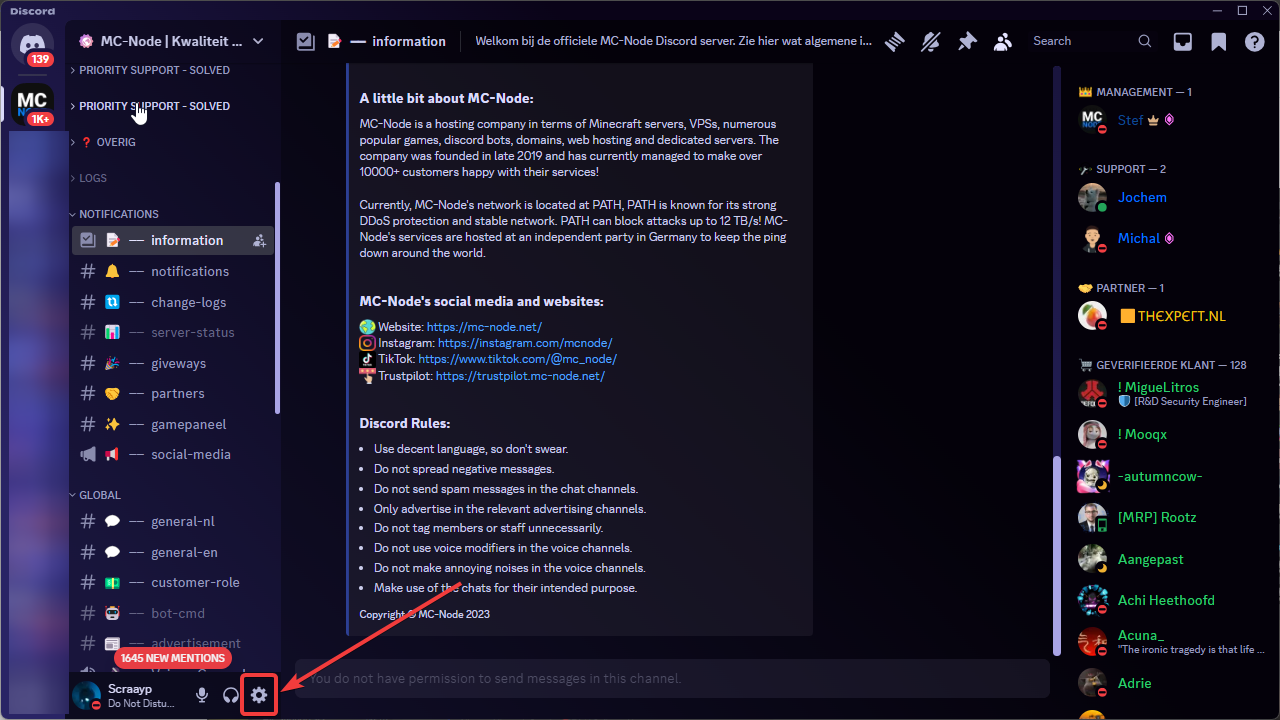Image resolution: width=1280 pixels, height=720 pixels.
Task: Open the server-status channel
Action: point(173,332)
